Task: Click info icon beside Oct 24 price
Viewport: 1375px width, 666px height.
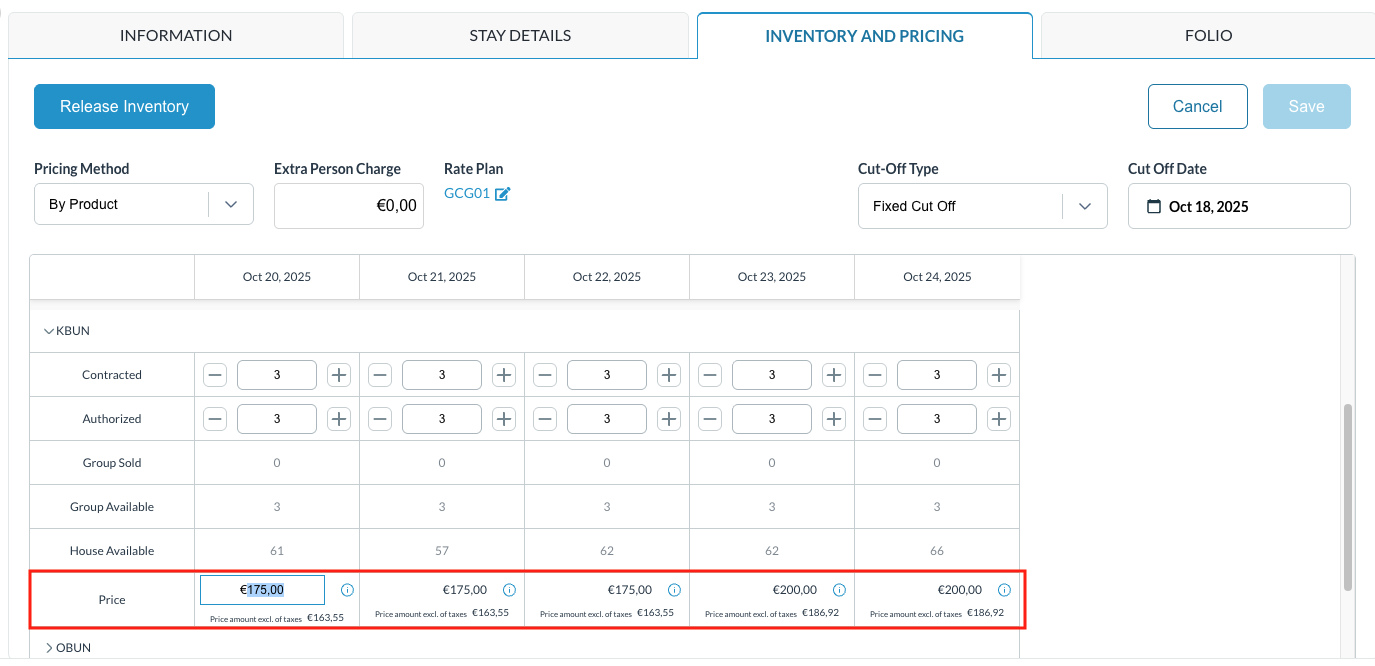Action: click(x=1004, y=590)
